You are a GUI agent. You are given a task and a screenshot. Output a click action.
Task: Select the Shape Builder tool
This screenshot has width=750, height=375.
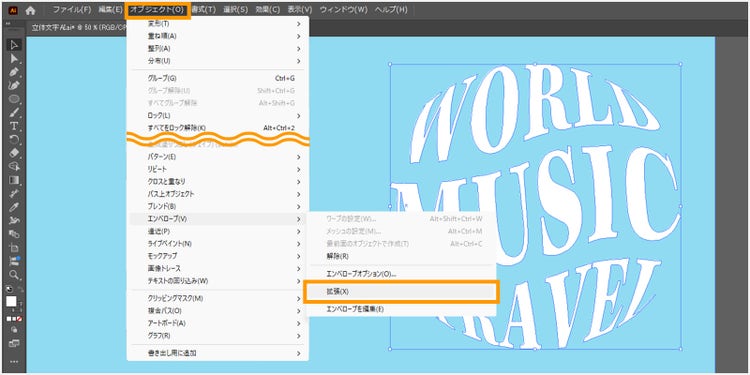(14, 166)
